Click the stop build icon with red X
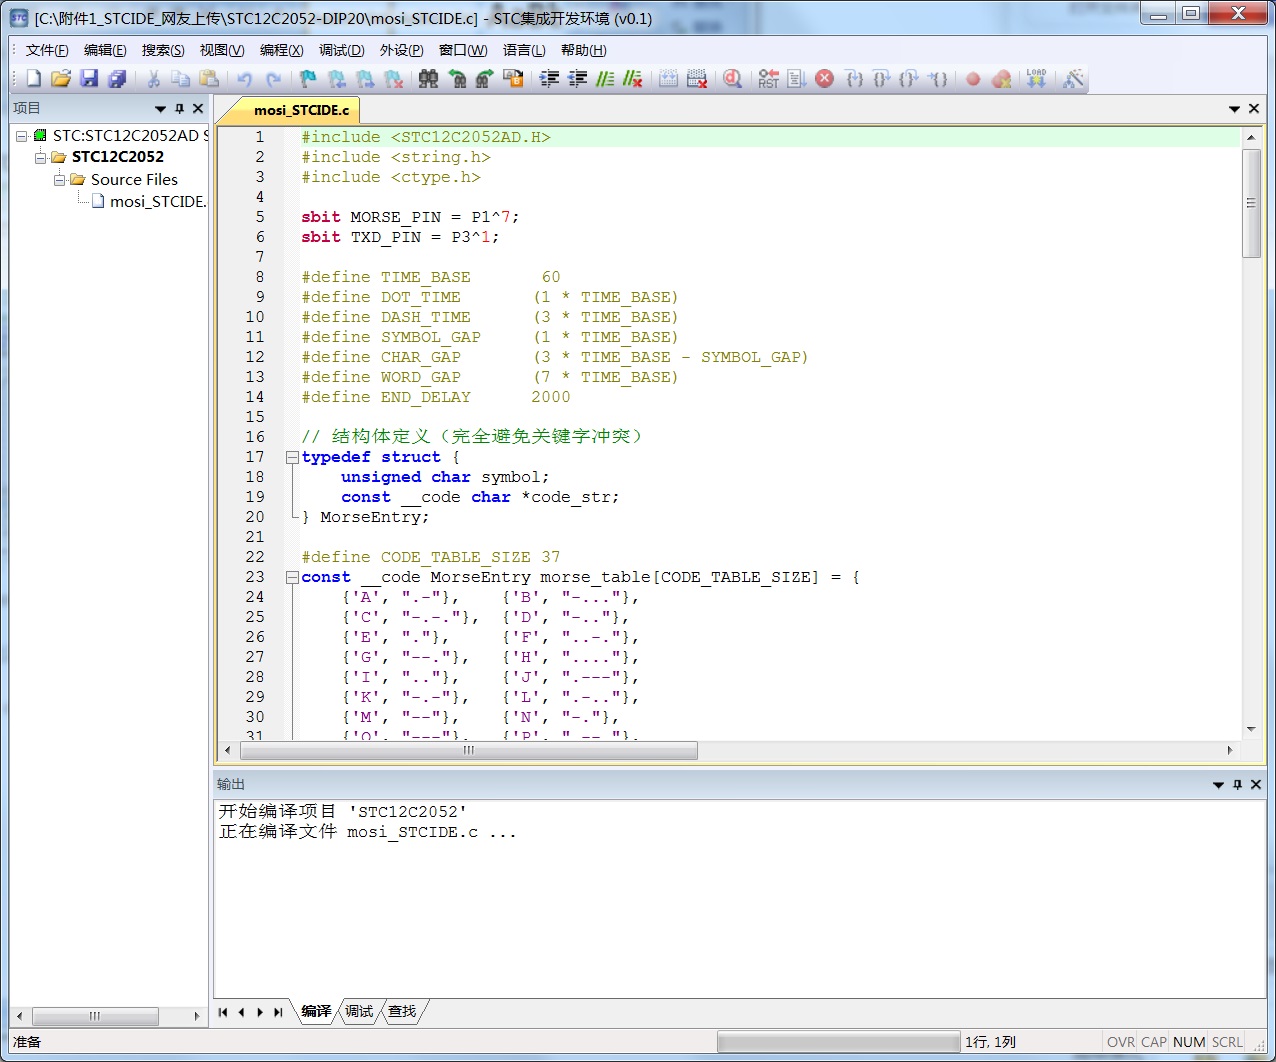The width and height of the screenshot is (1276, 1062). 697,79
